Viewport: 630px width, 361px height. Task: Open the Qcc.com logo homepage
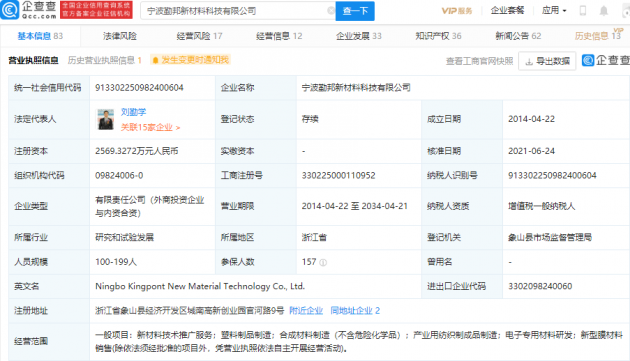point(28,10)
